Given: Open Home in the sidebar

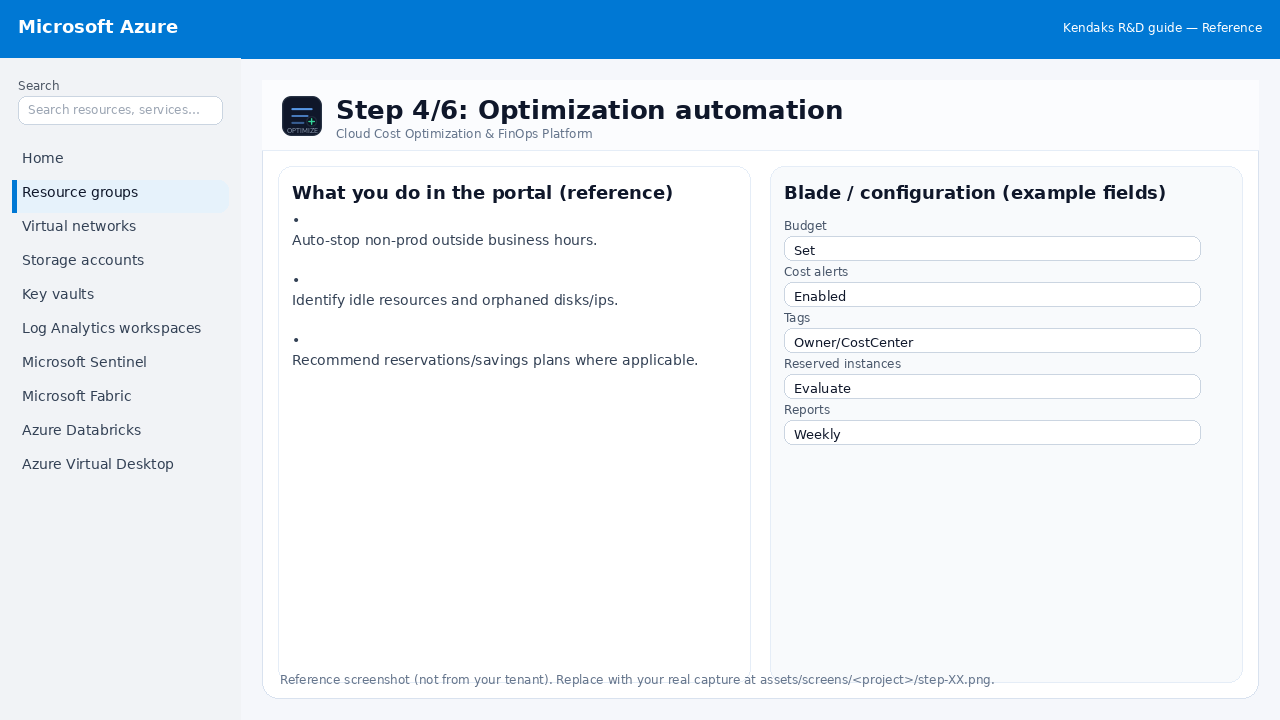Looking at the screenshot, I should click(120, 158).
